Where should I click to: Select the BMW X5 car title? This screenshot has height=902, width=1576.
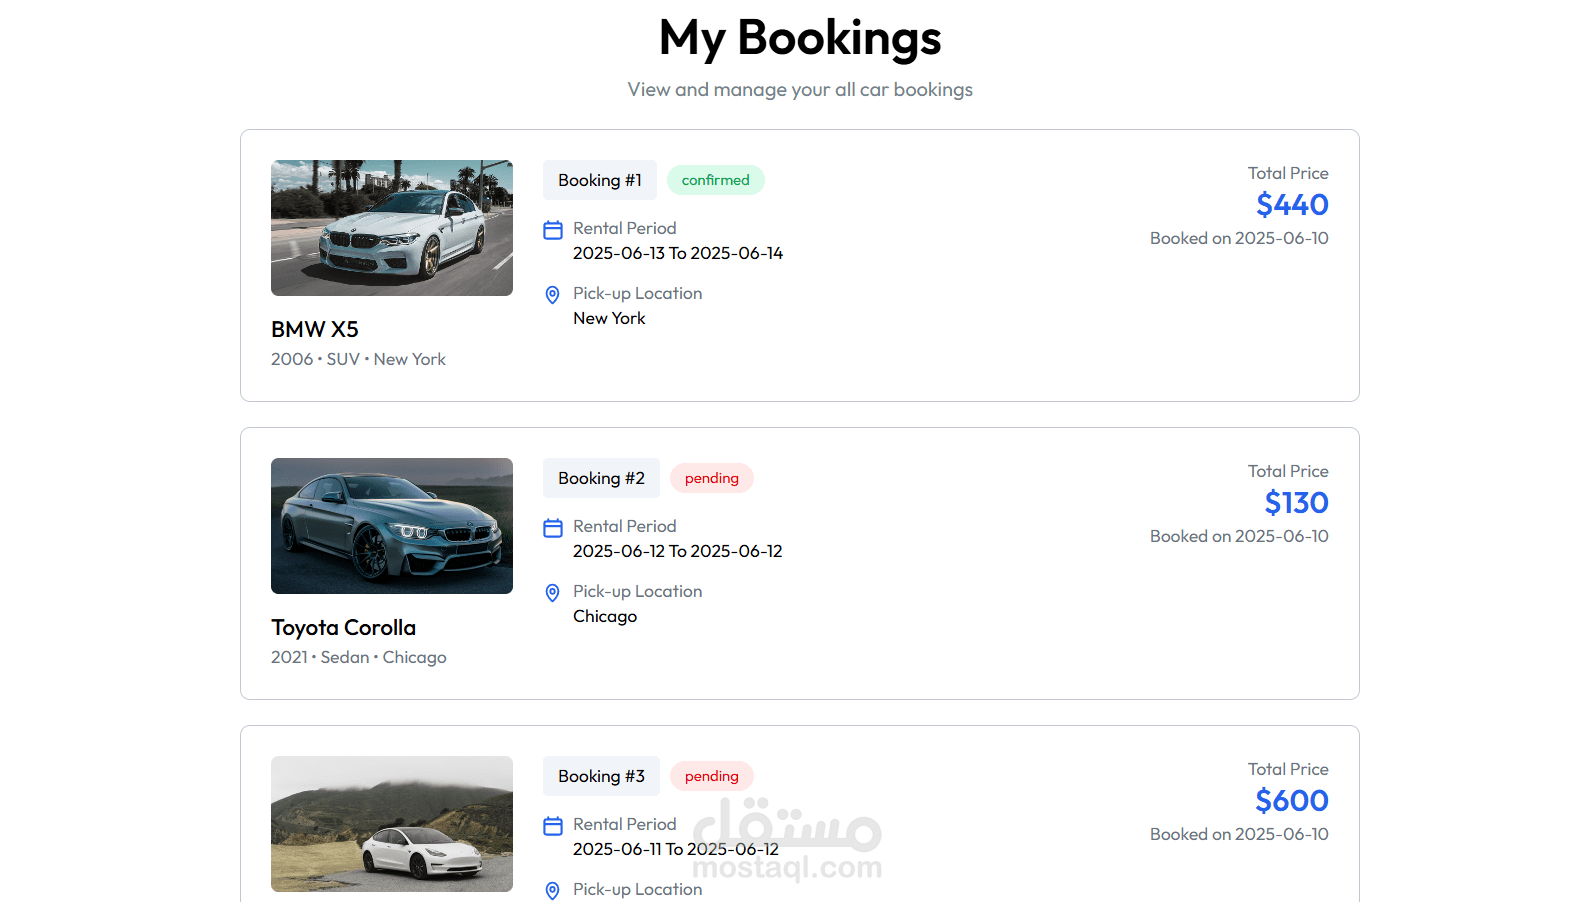[x=315, y=329]
